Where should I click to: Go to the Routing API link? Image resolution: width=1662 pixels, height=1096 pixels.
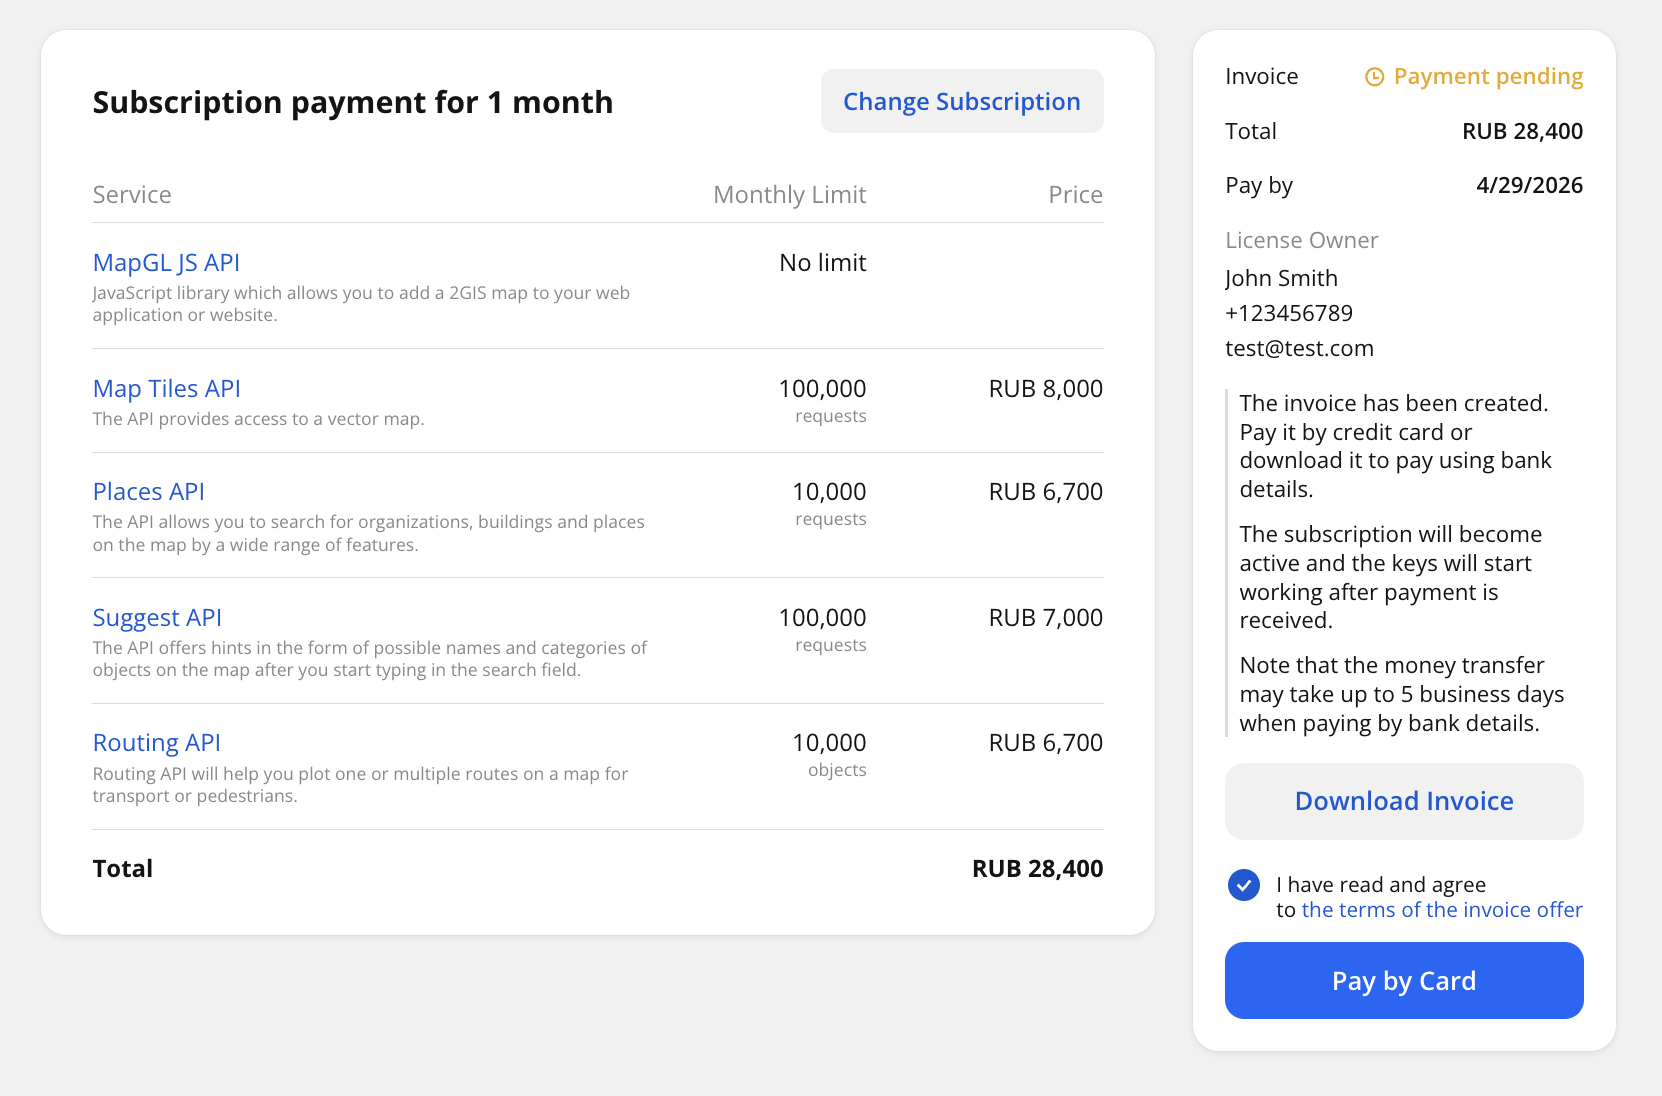(x=156, y=743)
